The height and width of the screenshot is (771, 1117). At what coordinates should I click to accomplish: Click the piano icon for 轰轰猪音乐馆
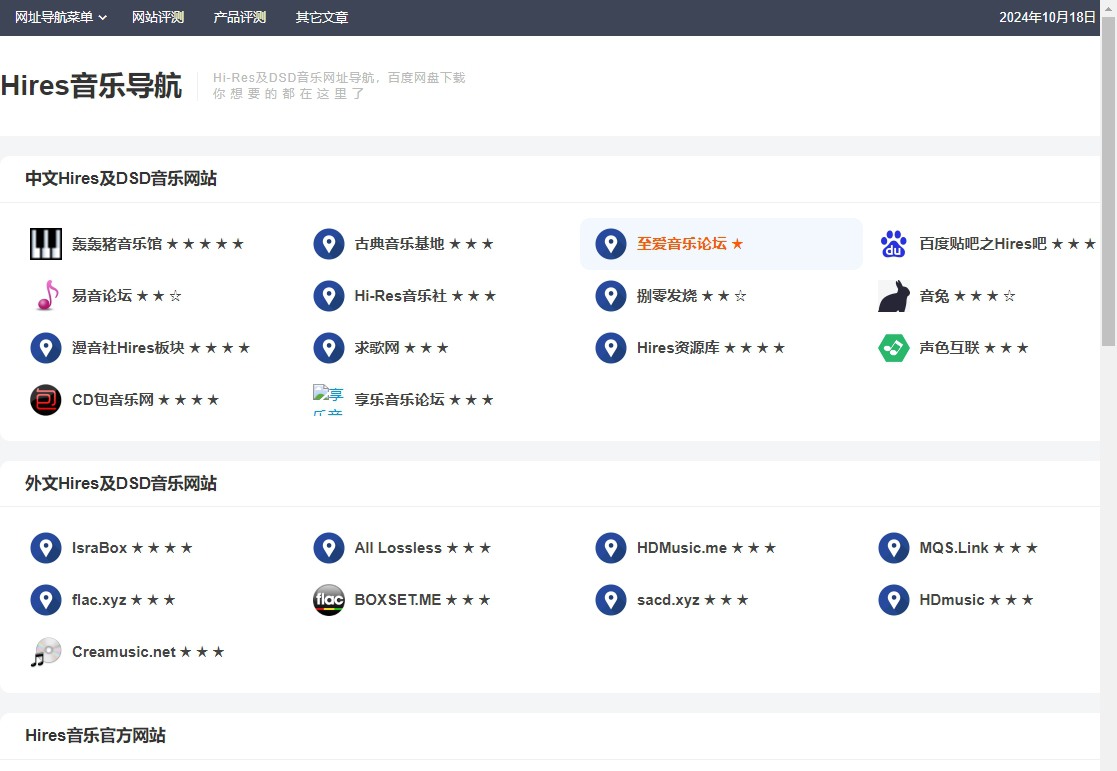click(46, 244)
